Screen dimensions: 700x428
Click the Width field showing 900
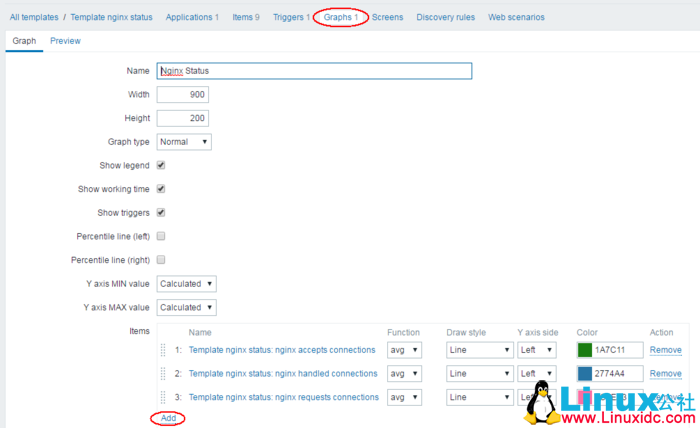click(x=183, y=95)
